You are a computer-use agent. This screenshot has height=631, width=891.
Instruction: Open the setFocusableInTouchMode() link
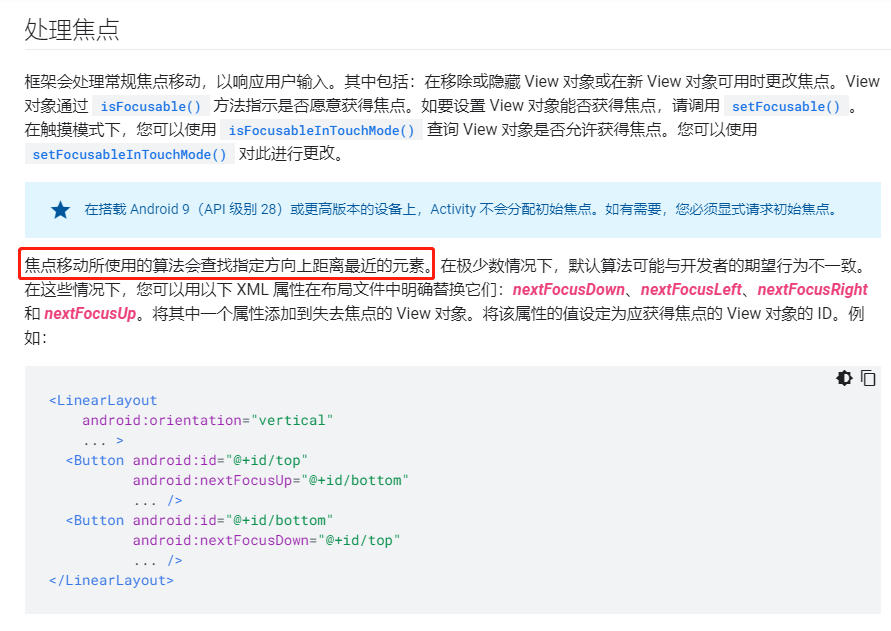coord(130,154)
